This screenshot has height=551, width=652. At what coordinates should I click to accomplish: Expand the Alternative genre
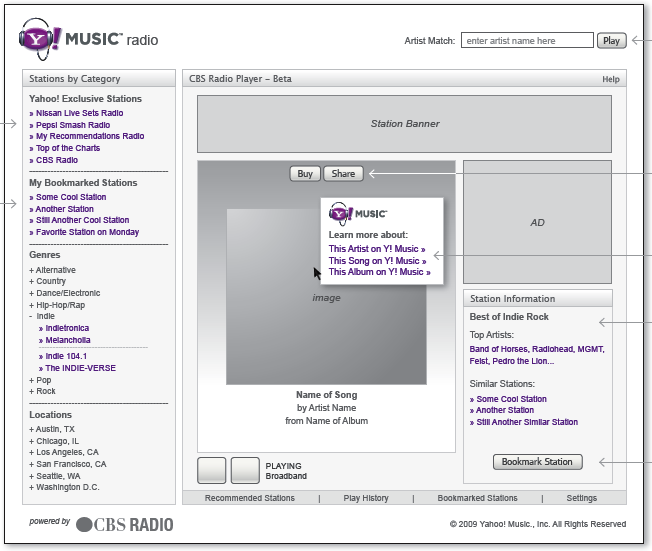[52, 270]
